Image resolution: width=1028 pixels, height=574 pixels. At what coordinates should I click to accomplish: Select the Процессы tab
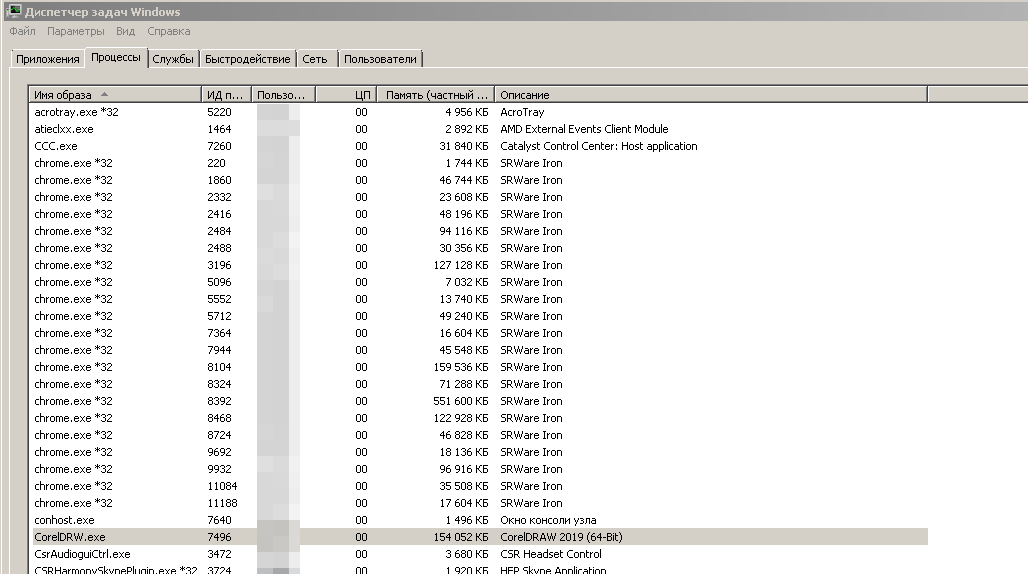(x=116, y=58)
